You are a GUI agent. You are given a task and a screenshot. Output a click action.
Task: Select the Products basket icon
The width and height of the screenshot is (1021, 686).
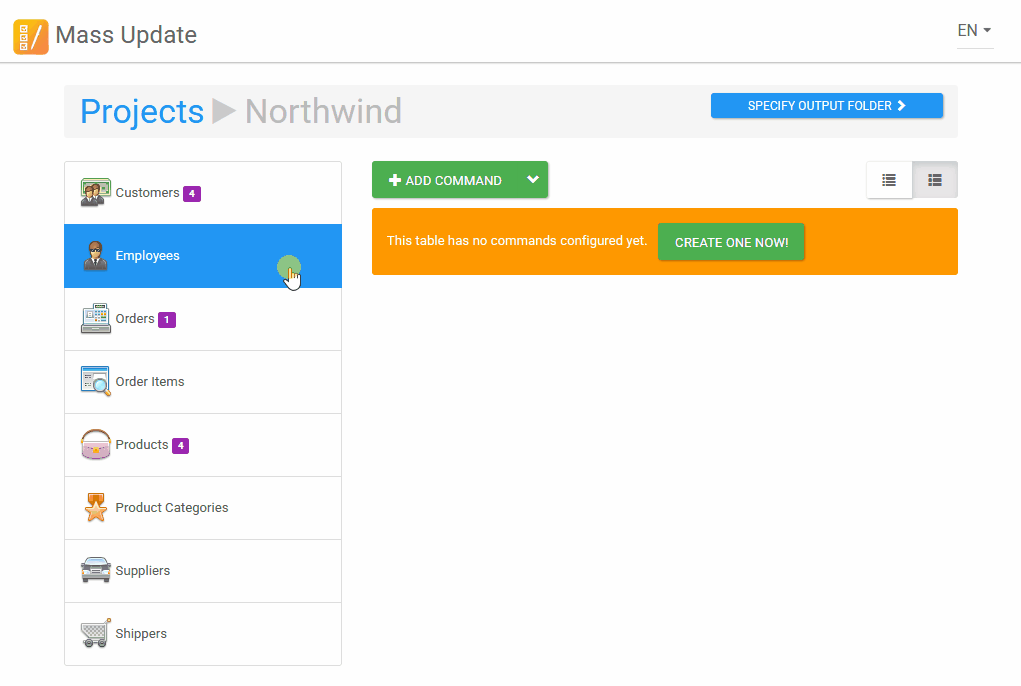(95, 445)
